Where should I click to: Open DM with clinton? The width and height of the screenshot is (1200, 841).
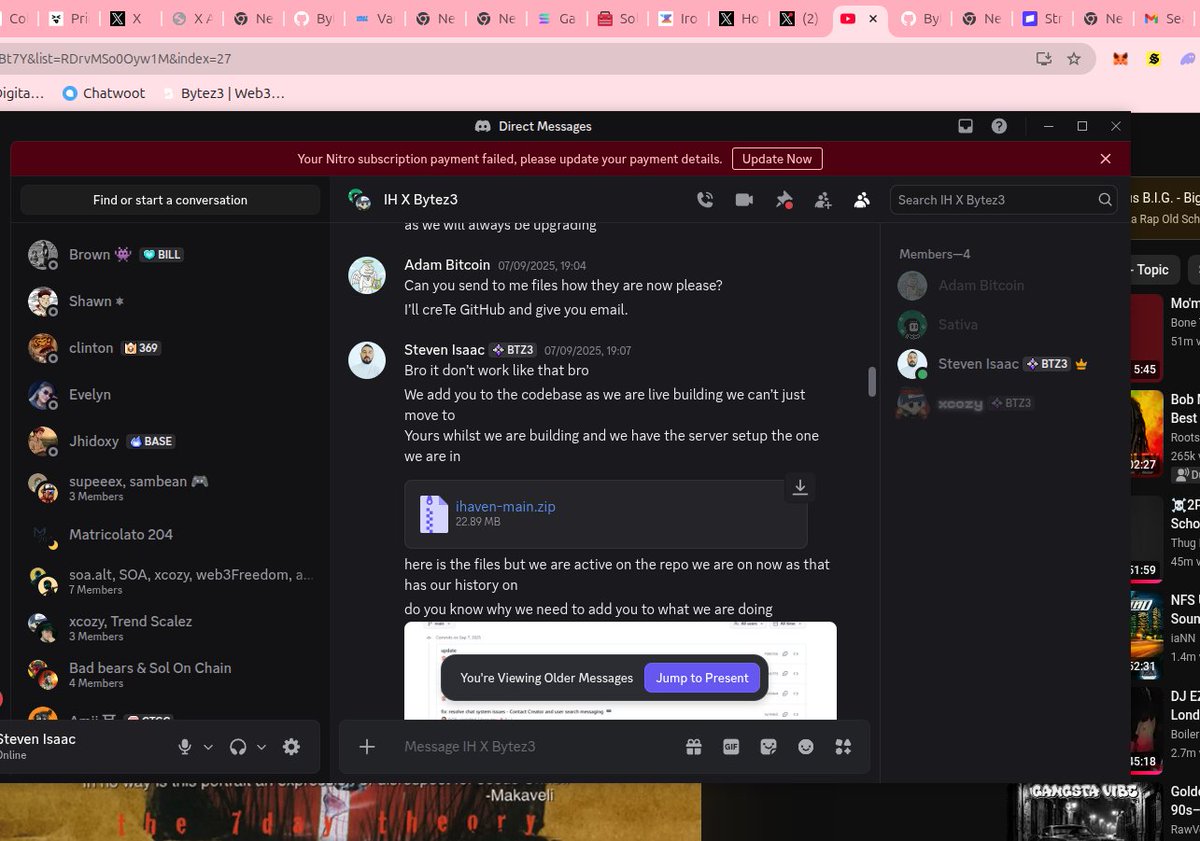click(170, 348)
